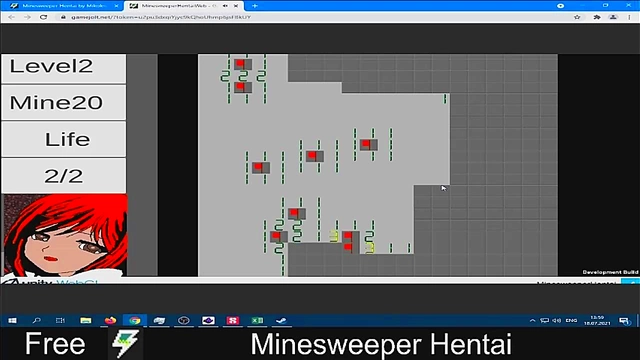The width and height of the screenshot is (640, 360).
Task: Open Excel from the taskbar
Action: click(x=257, y=320)
